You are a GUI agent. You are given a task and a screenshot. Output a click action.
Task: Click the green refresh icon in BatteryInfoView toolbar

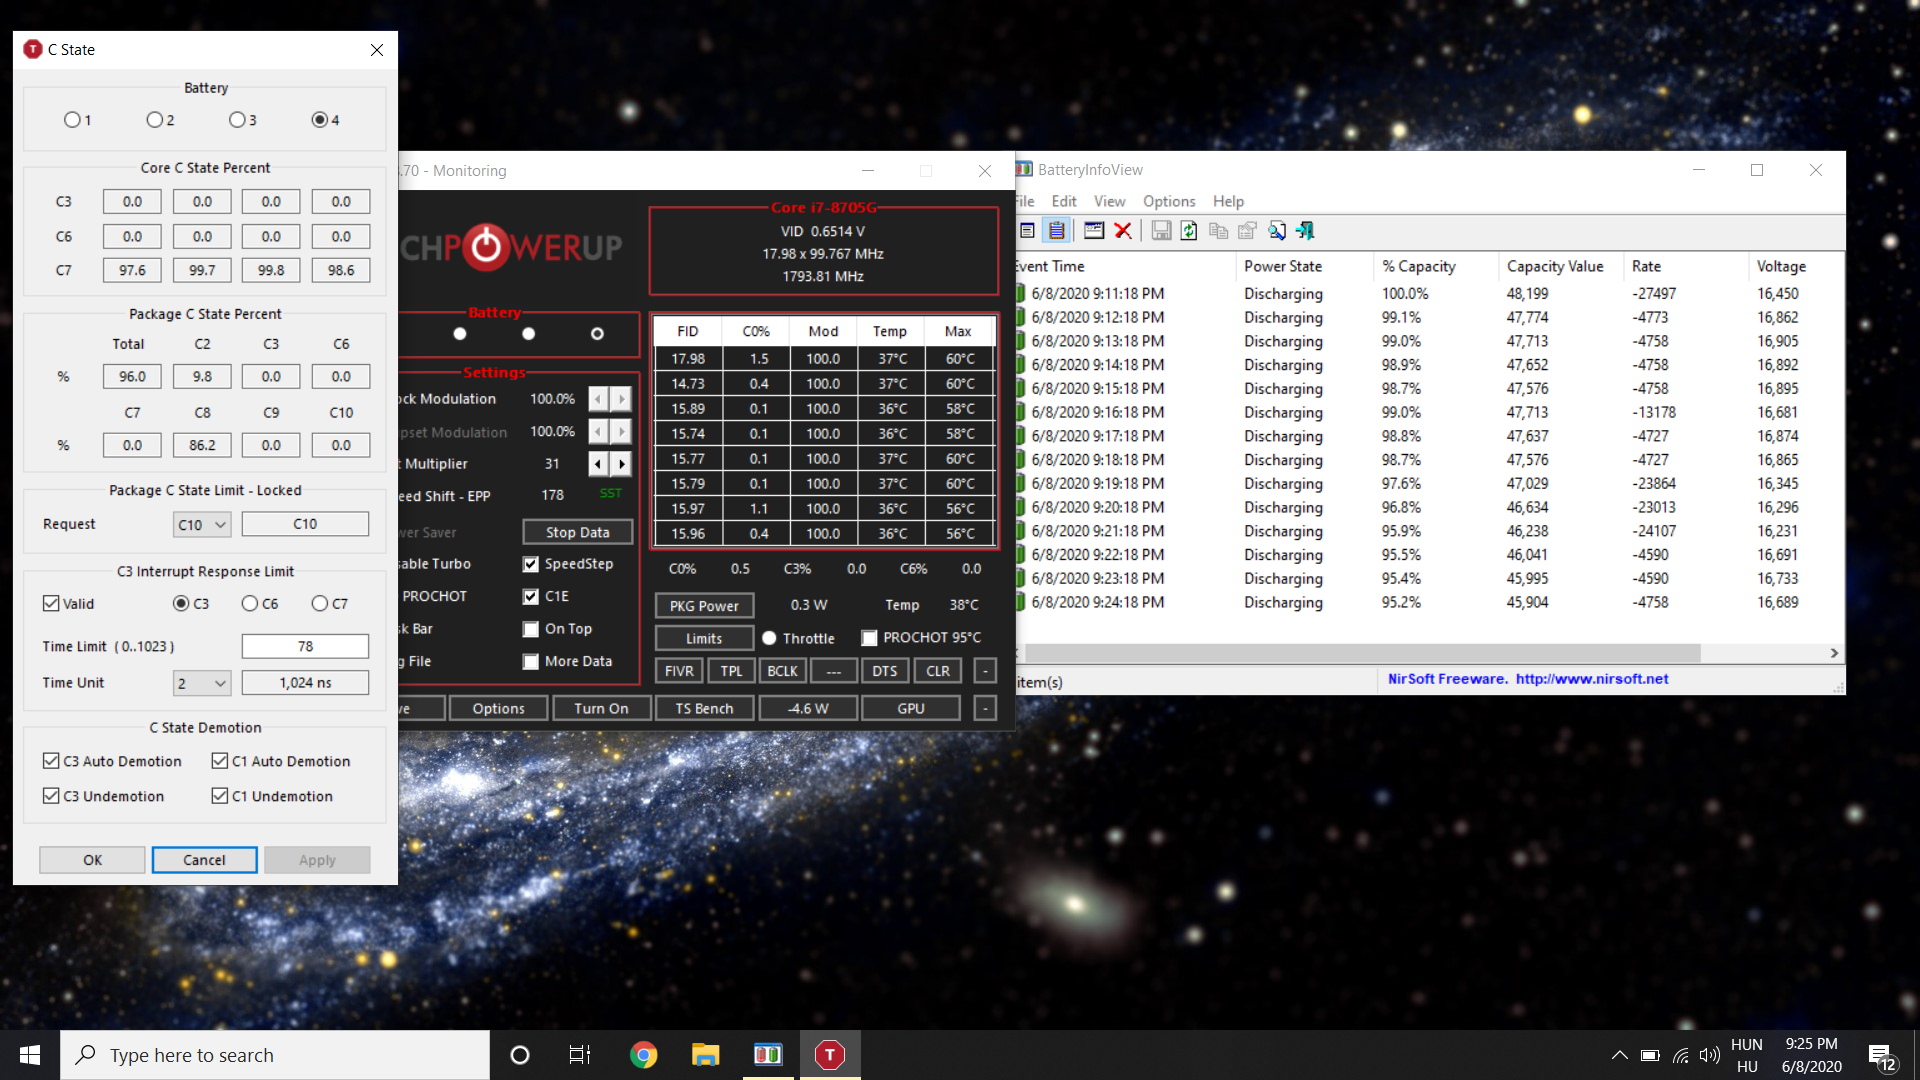1189,231
